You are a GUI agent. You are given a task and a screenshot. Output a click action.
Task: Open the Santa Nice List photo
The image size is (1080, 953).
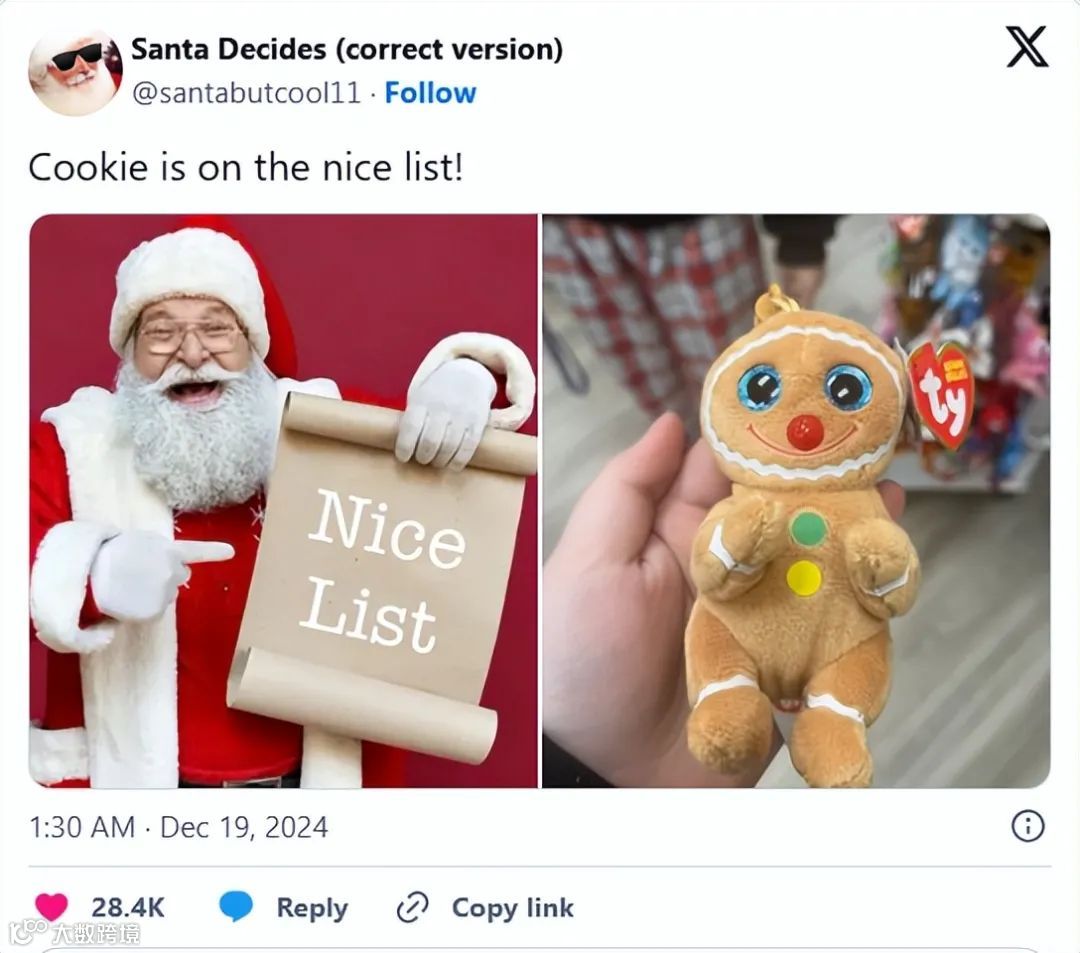283,501
